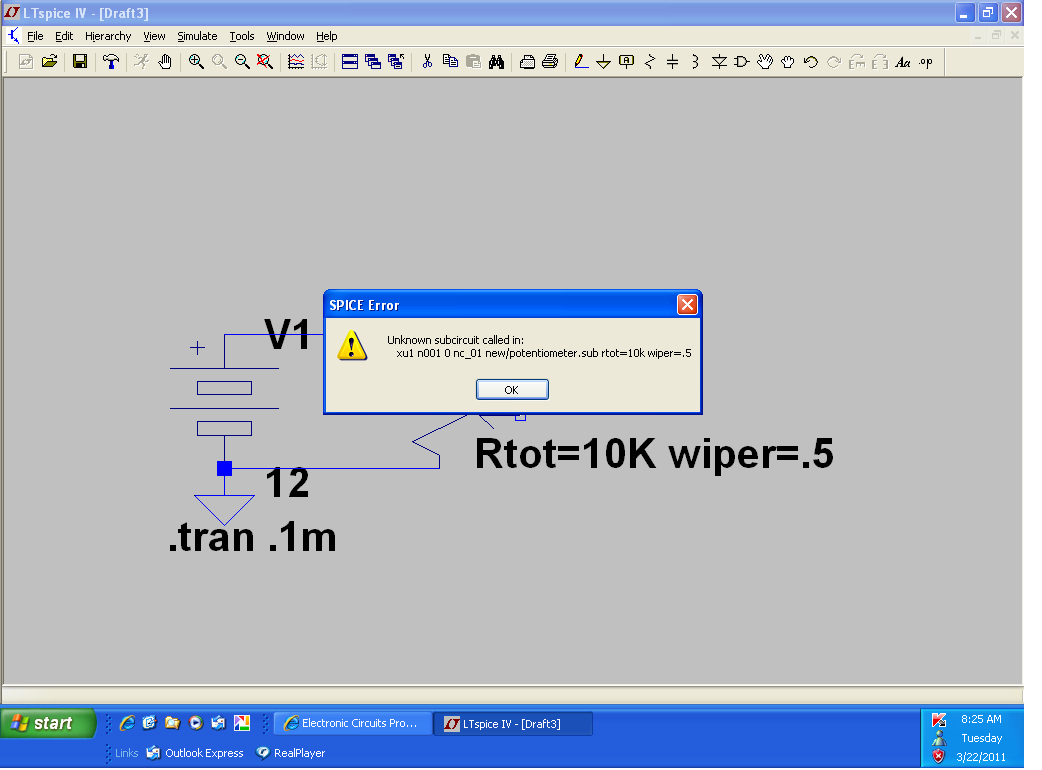Place a capacitor from the toolbar
1042x770 pixels.
pyautogui.click(x=673, y=62)
